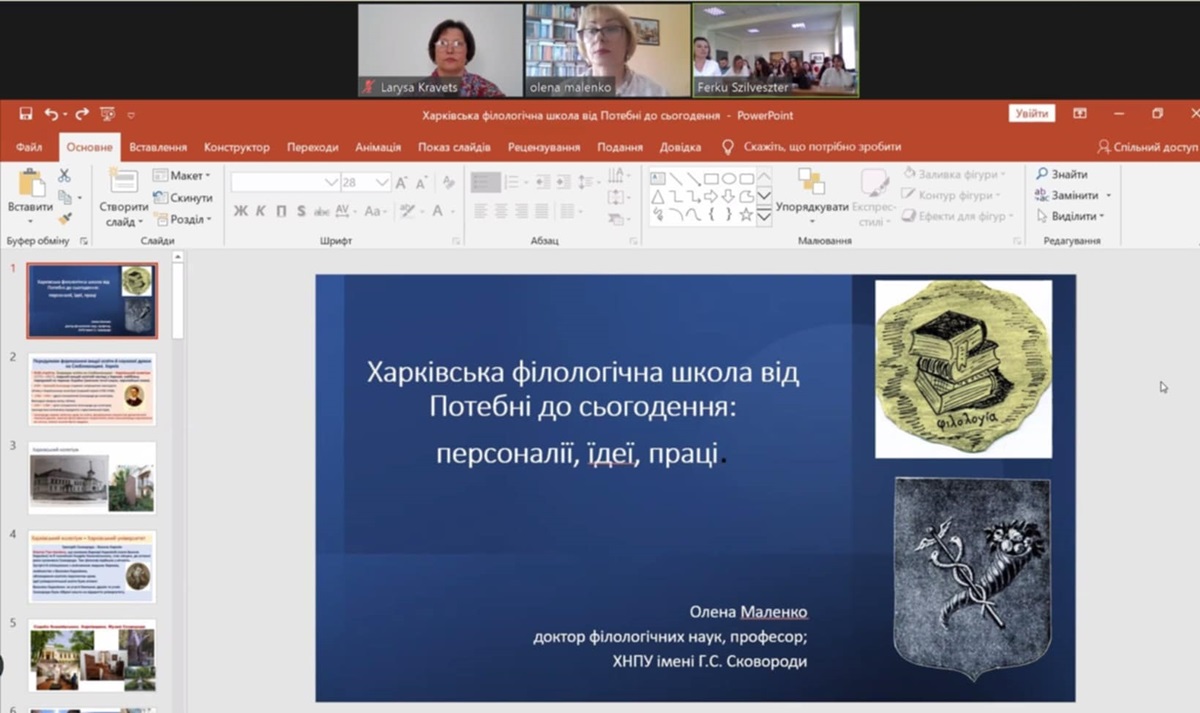The image size is (1200, 713).
Task: Click the increase font size icon
Action: point(402,183)
